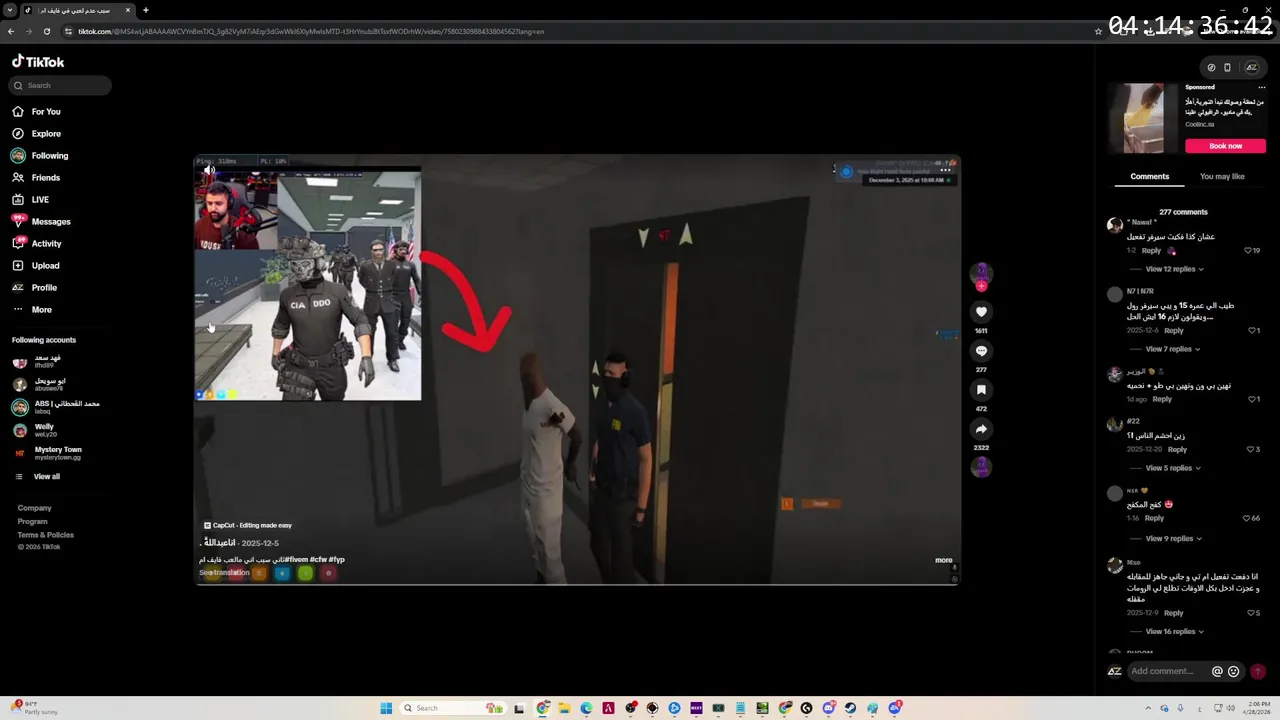This screenshot has width=1280, height=720.
Task: Seek along the video progress bar
Action: point(577,584)
